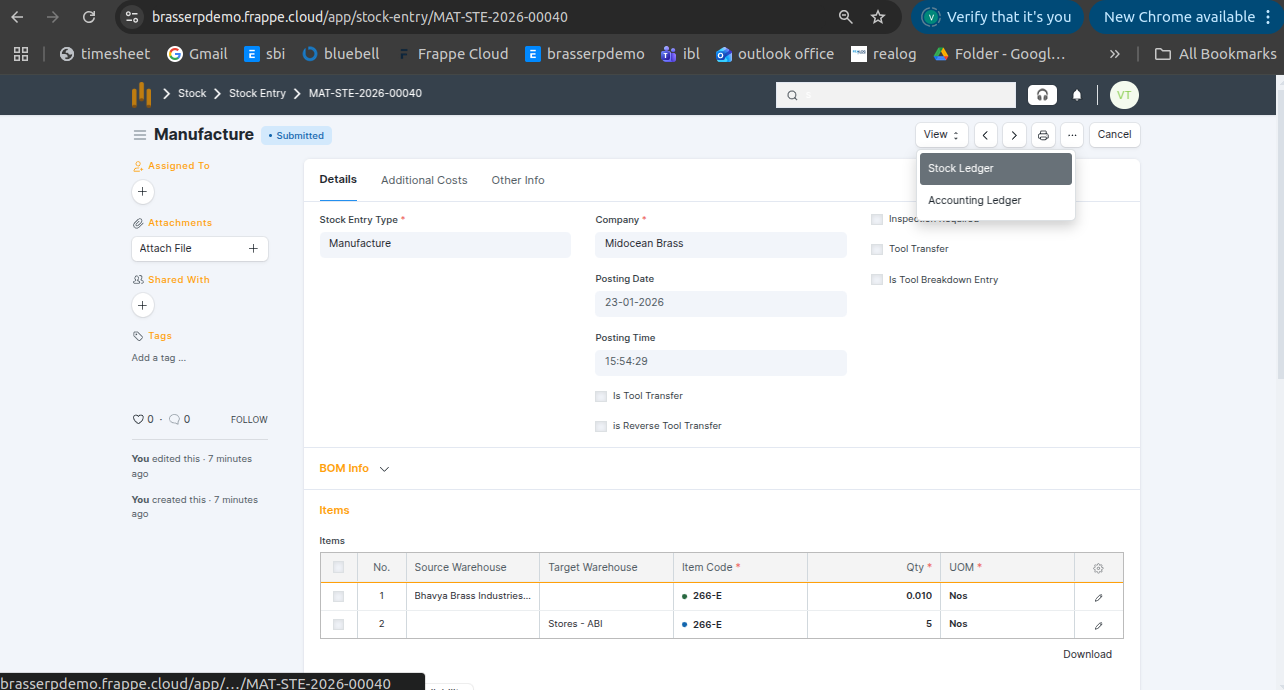1284x690 pixels.
Task: Go to previous document arrow
Action: tap(986, 135)
